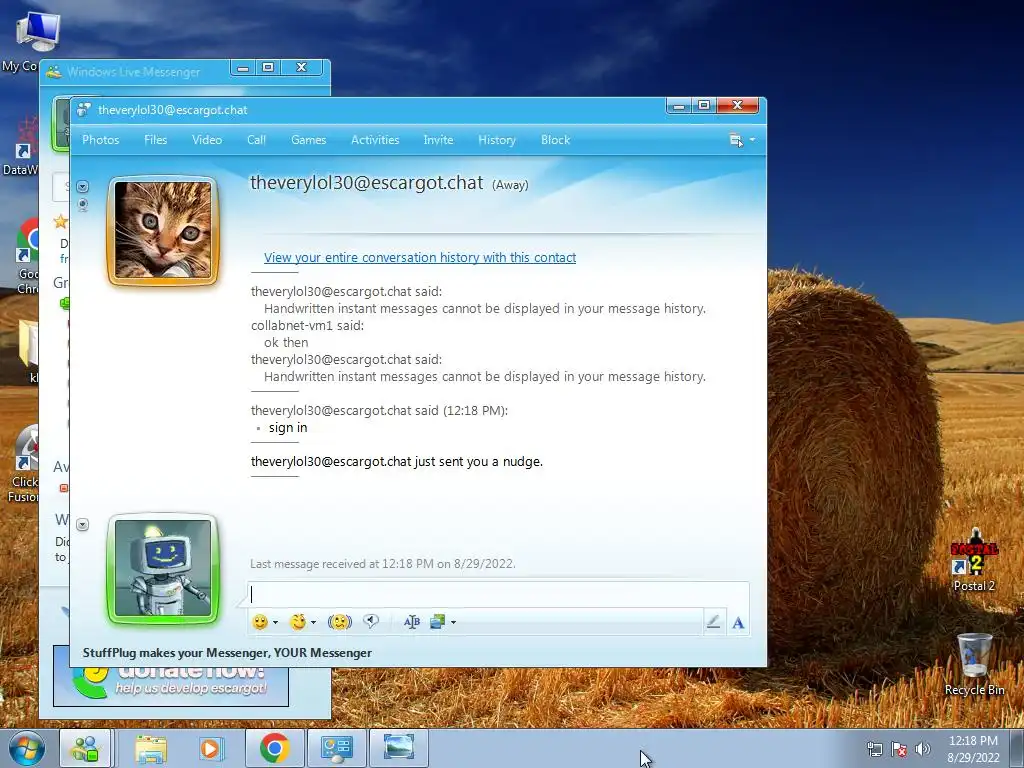The image size is (1024, 768).
Task: Click the background picture icon
Action: click(437, 622)
